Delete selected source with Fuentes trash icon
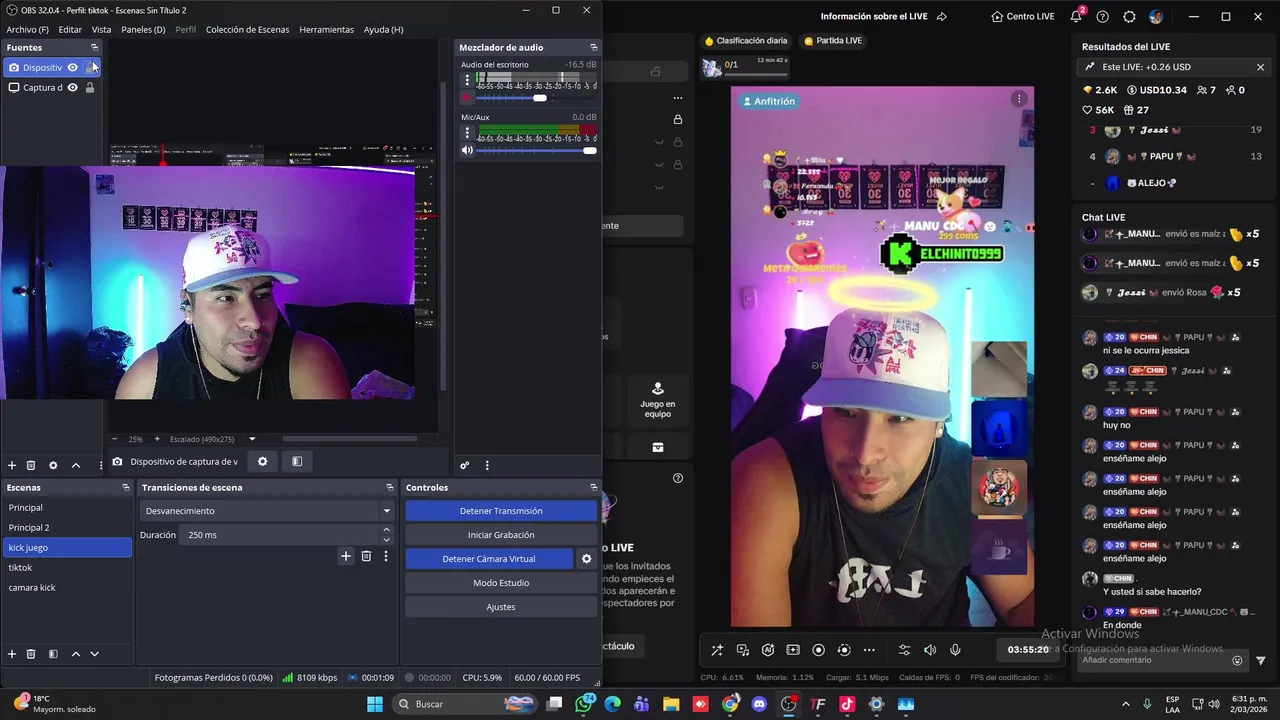The height and width of the screenshot is (720, 1280). pyautogui.click(x=31, y=465)
